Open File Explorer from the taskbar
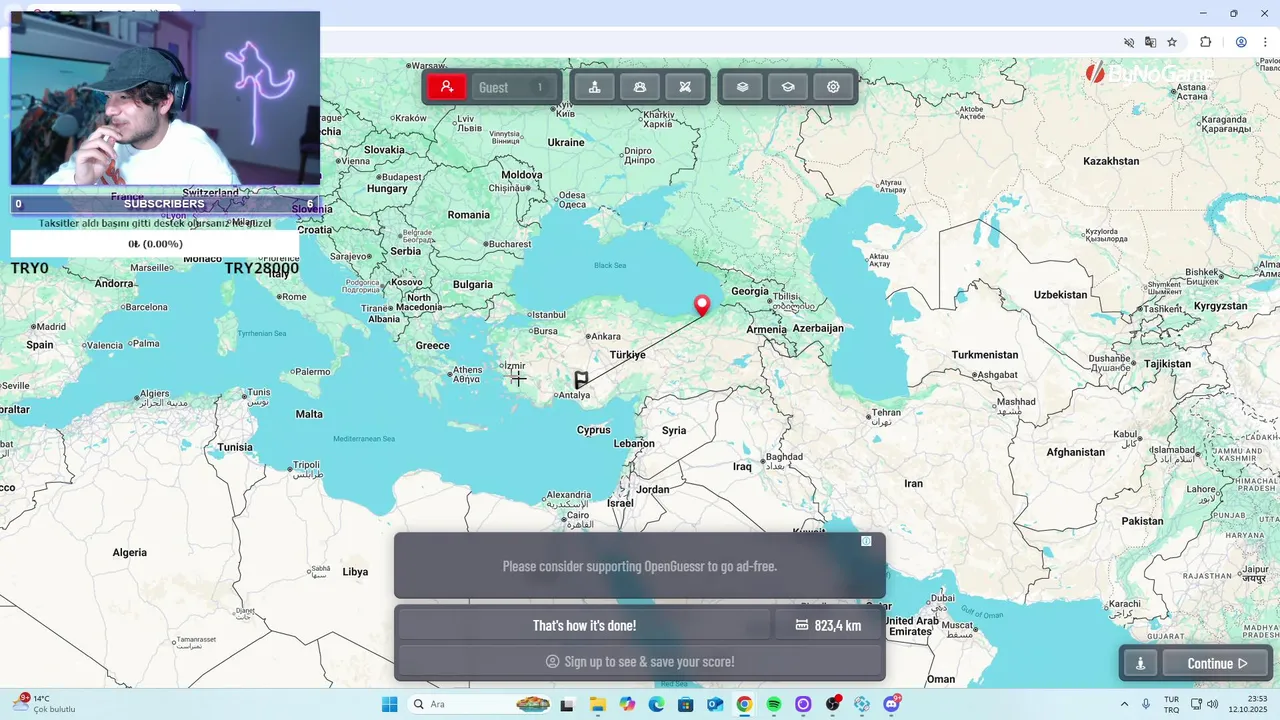 597,704
